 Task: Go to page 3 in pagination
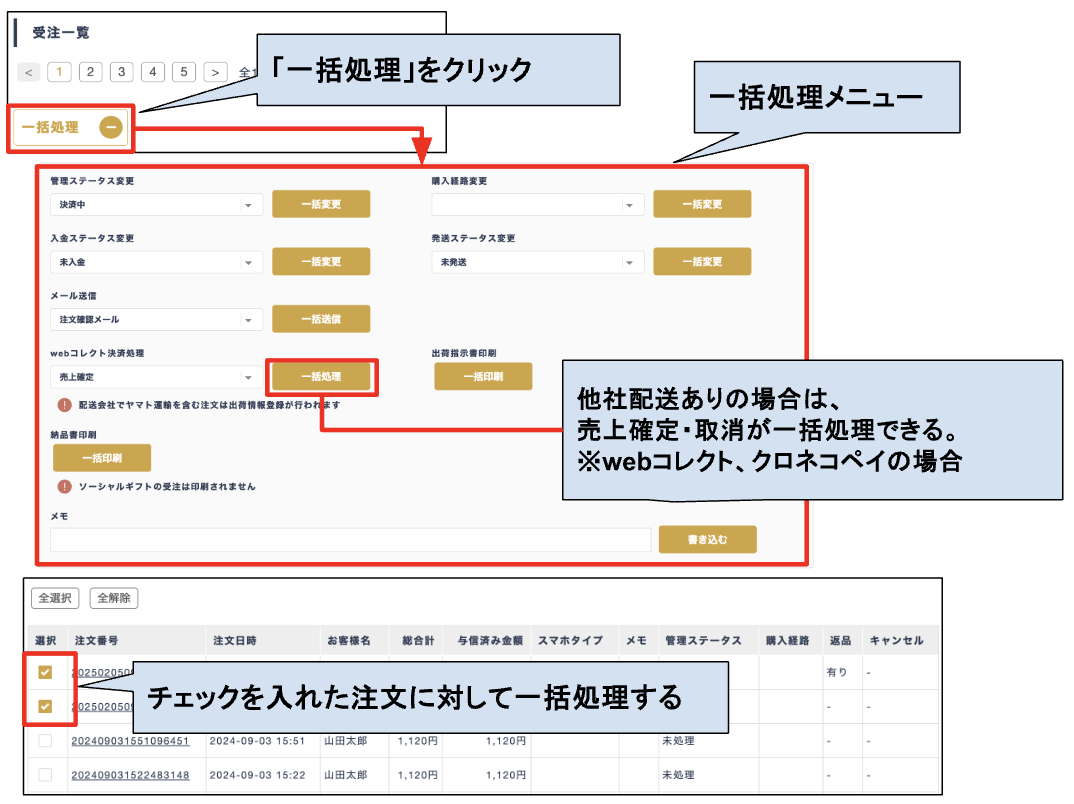[122, 72]
